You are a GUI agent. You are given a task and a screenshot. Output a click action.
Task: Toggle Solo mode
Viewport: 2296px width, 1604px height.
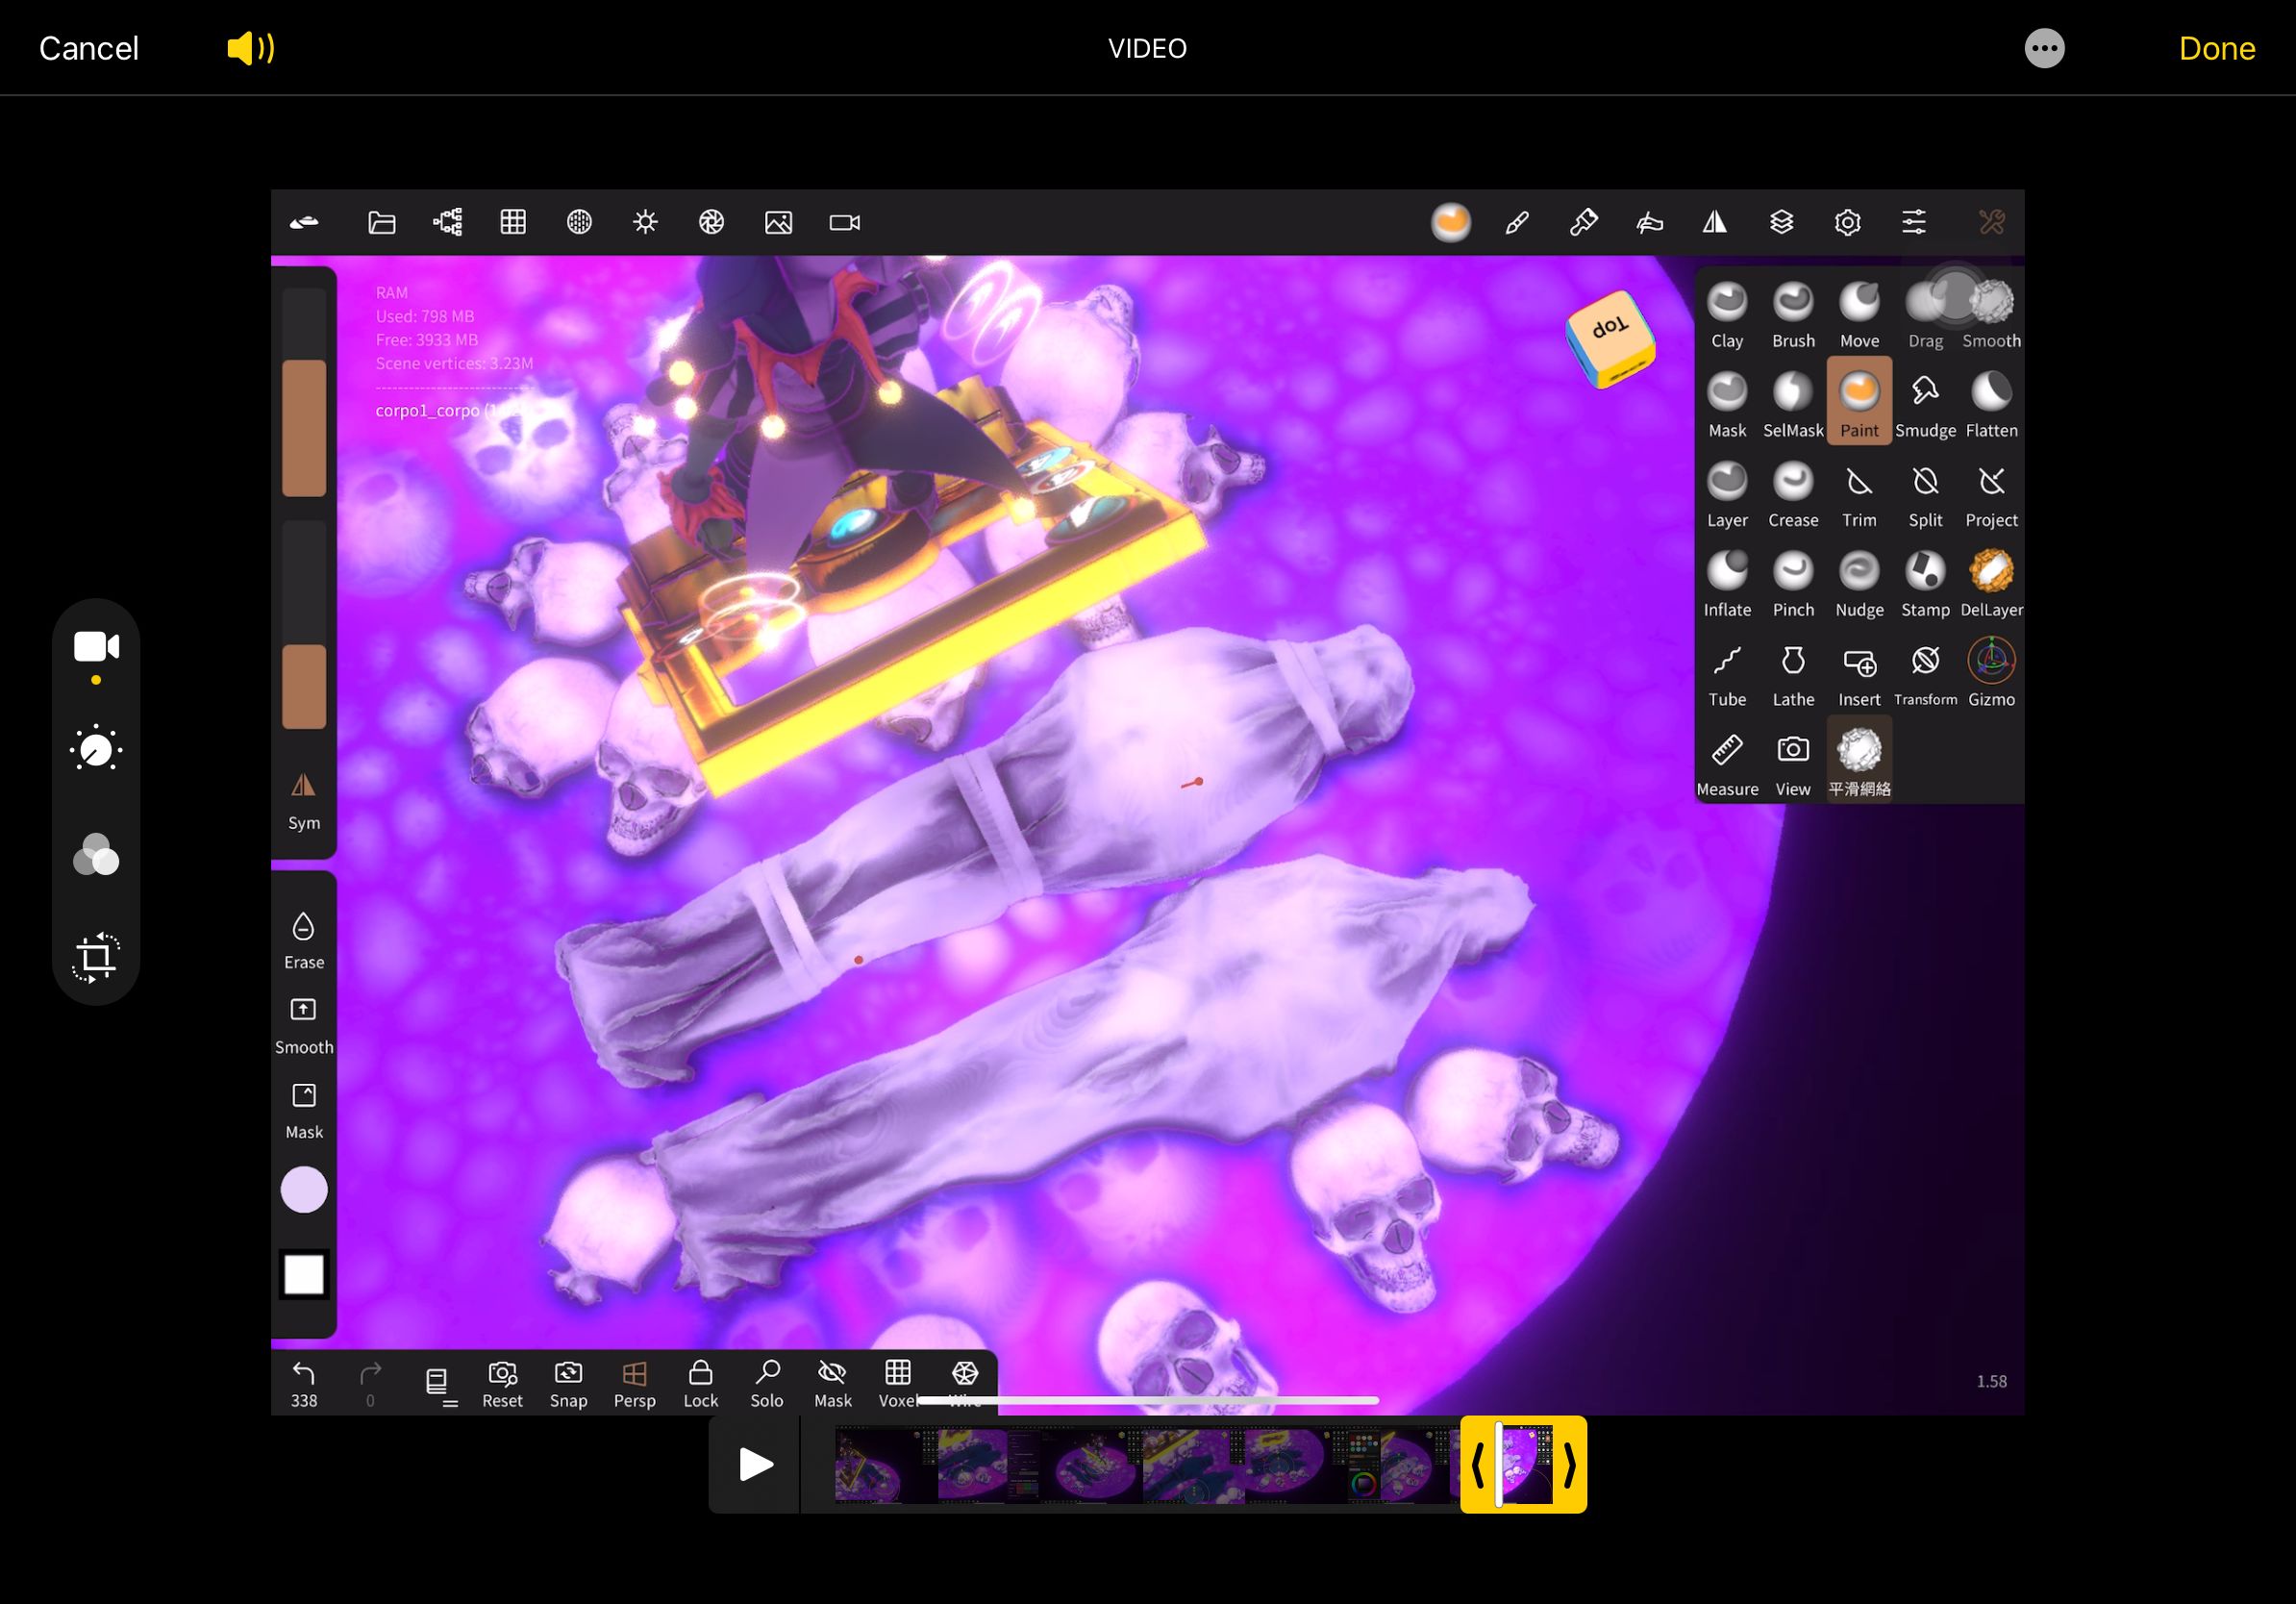click(x=766, y=1384)
